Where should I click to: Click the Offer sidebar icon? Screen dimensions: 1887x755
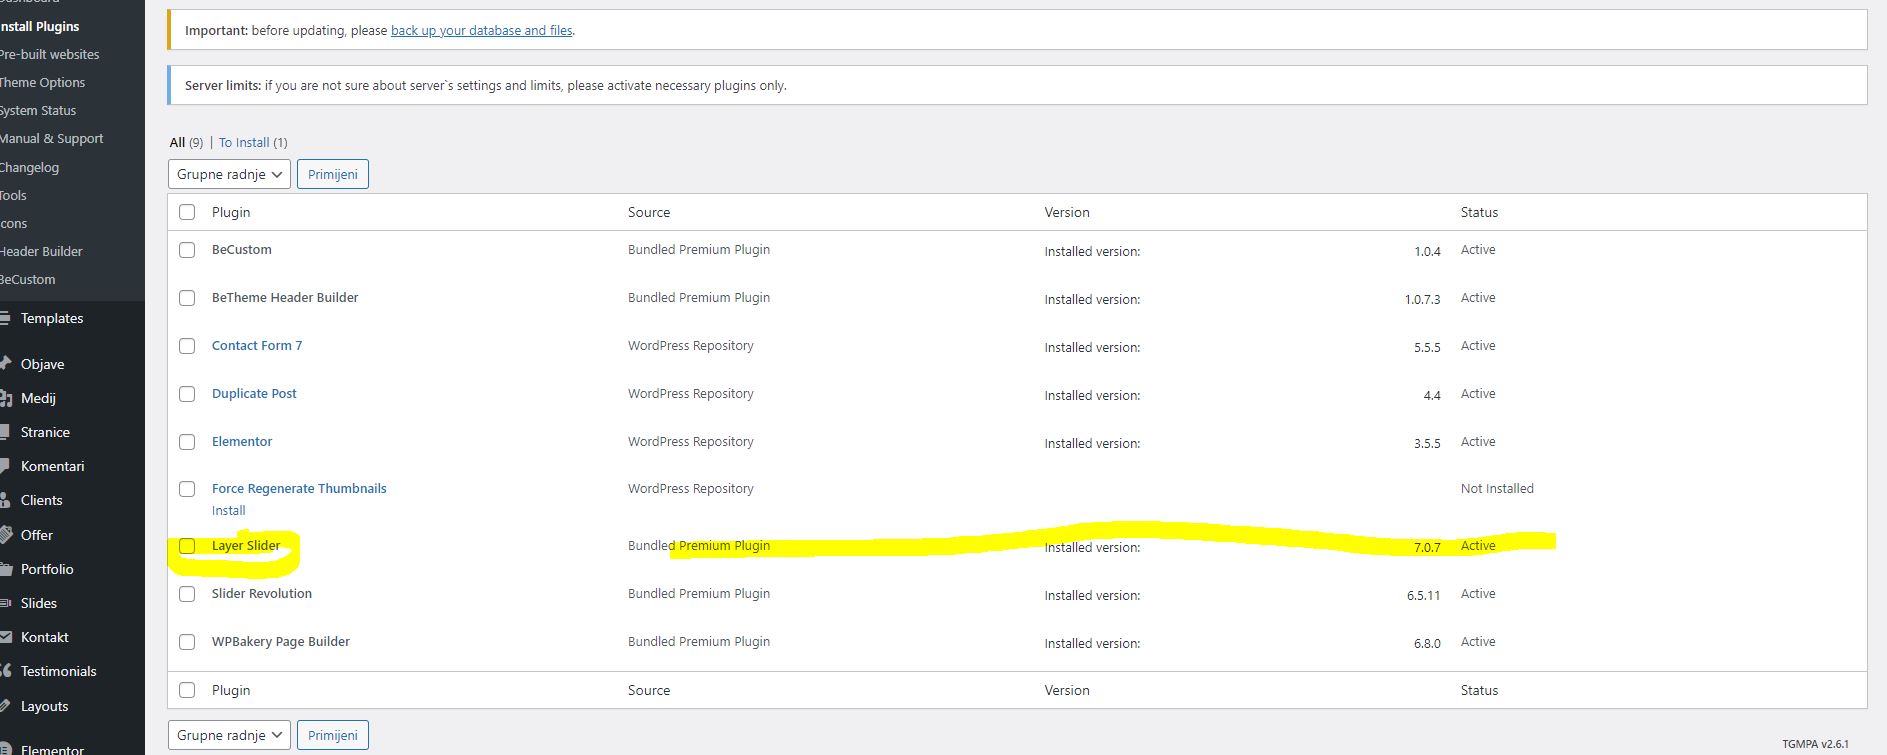point(5,535)
